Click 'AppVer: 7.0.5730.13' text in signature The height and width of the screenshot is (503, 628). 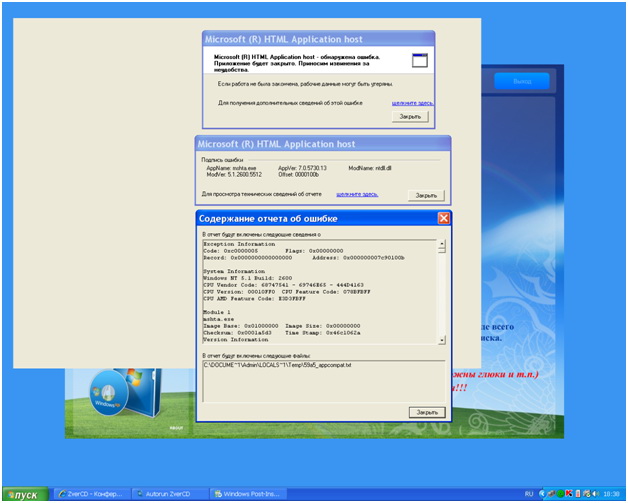click(x=302, y=168)
